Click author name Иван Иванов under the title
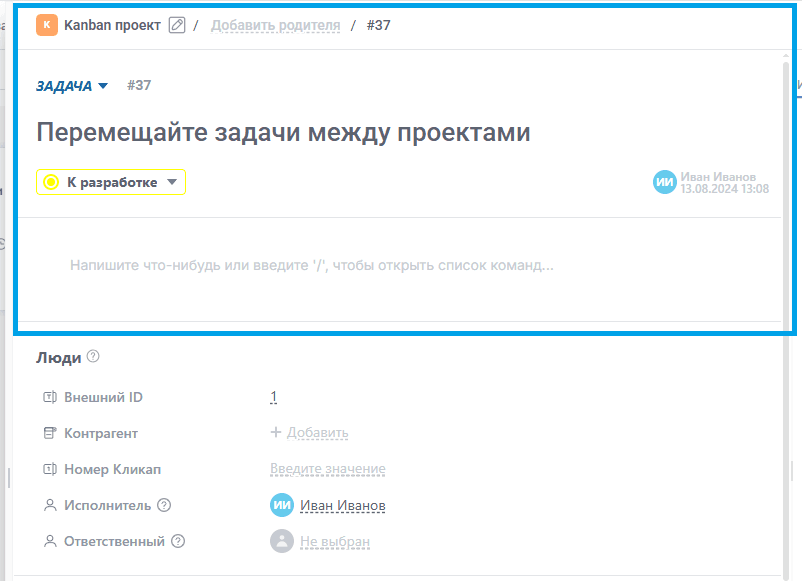This screenshot has width=802, height=581. point(718,177)
